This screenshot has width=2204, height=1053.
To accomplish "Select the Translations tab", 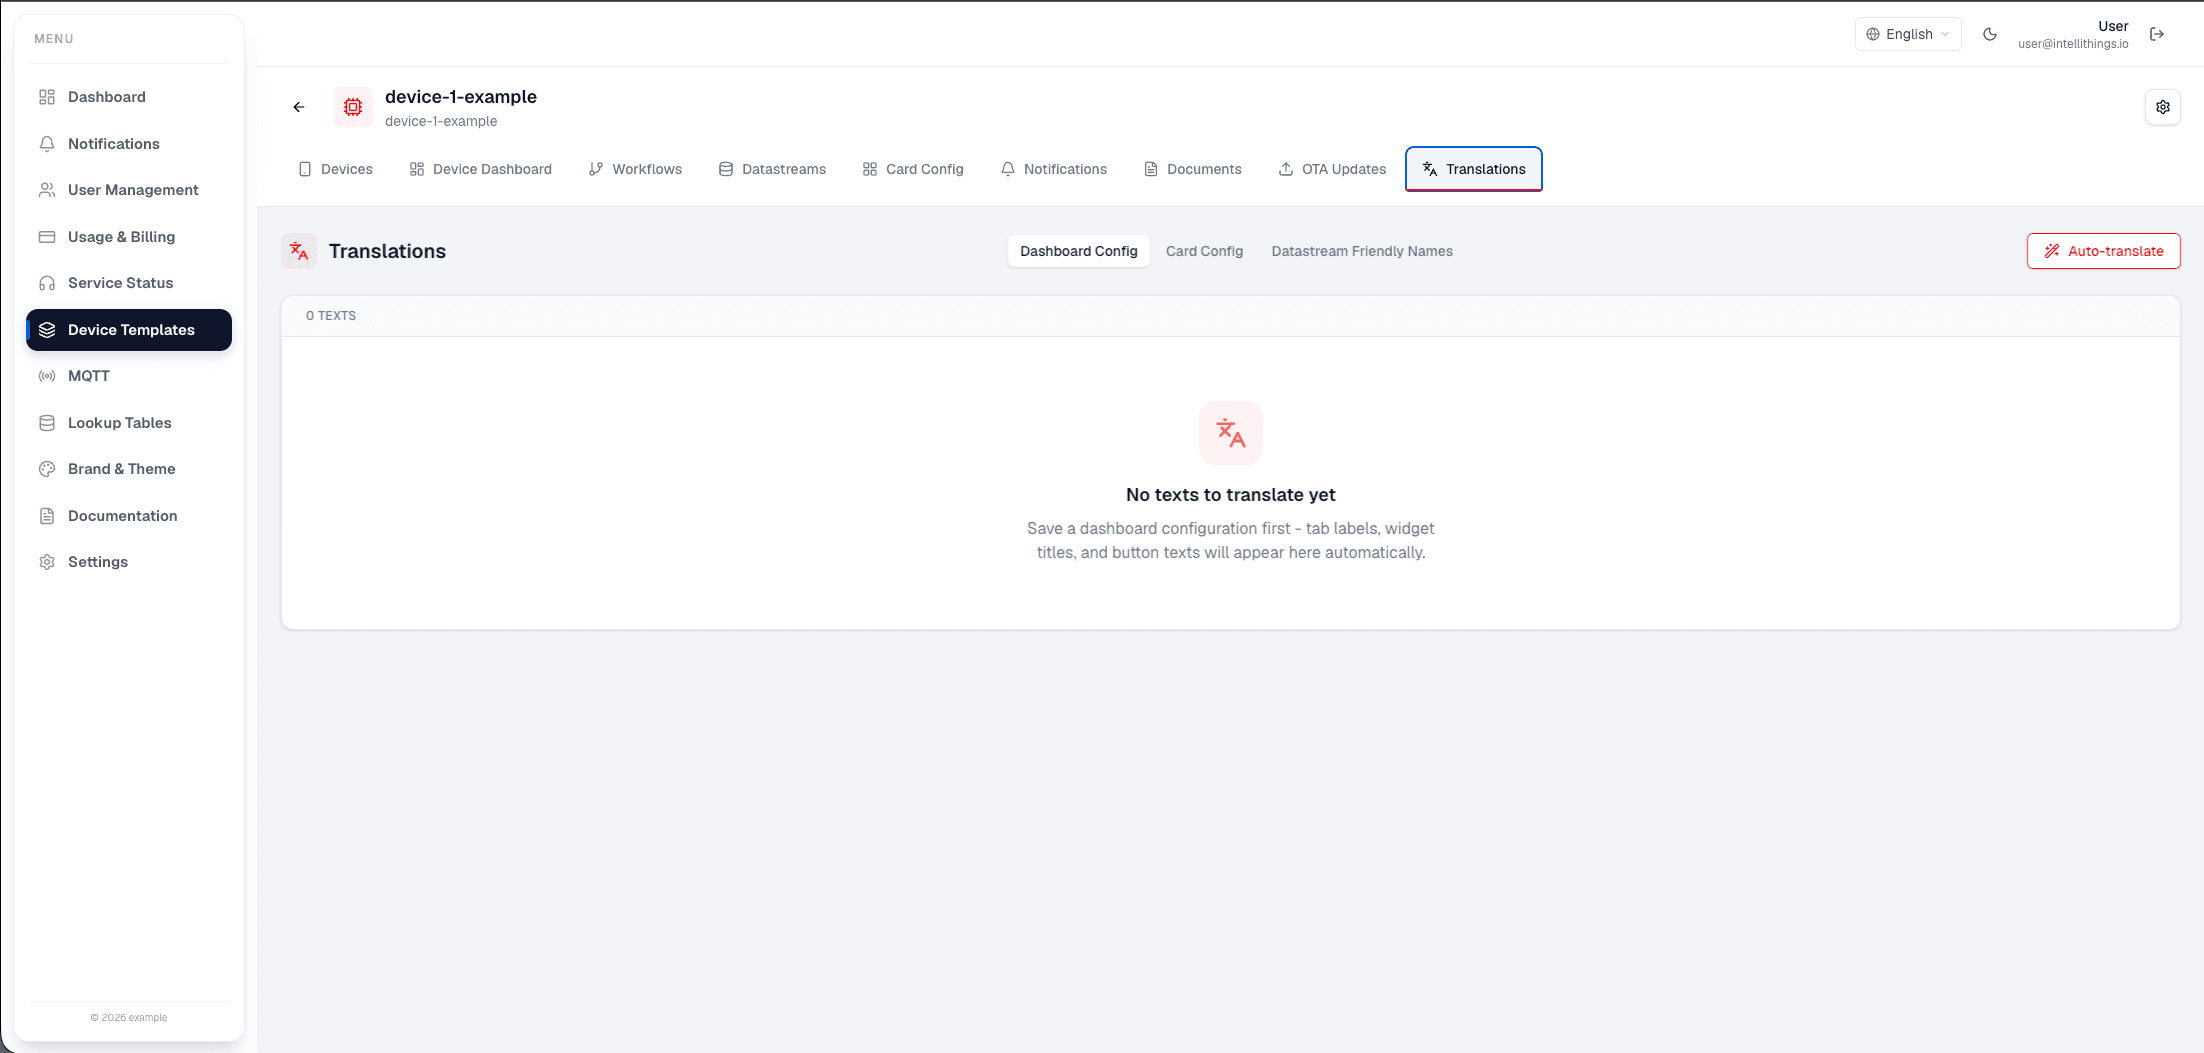I will pos(1474,169).
